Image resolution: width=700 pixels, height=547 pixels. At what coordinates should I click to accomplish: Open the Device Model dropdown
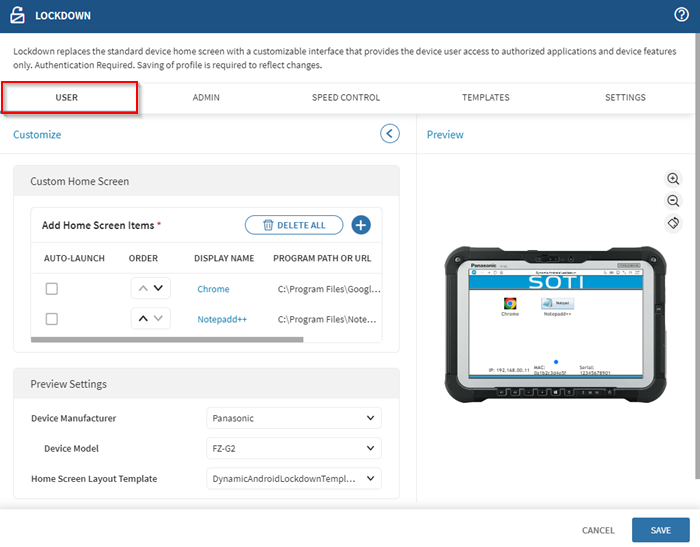click(x=294, y=449)
